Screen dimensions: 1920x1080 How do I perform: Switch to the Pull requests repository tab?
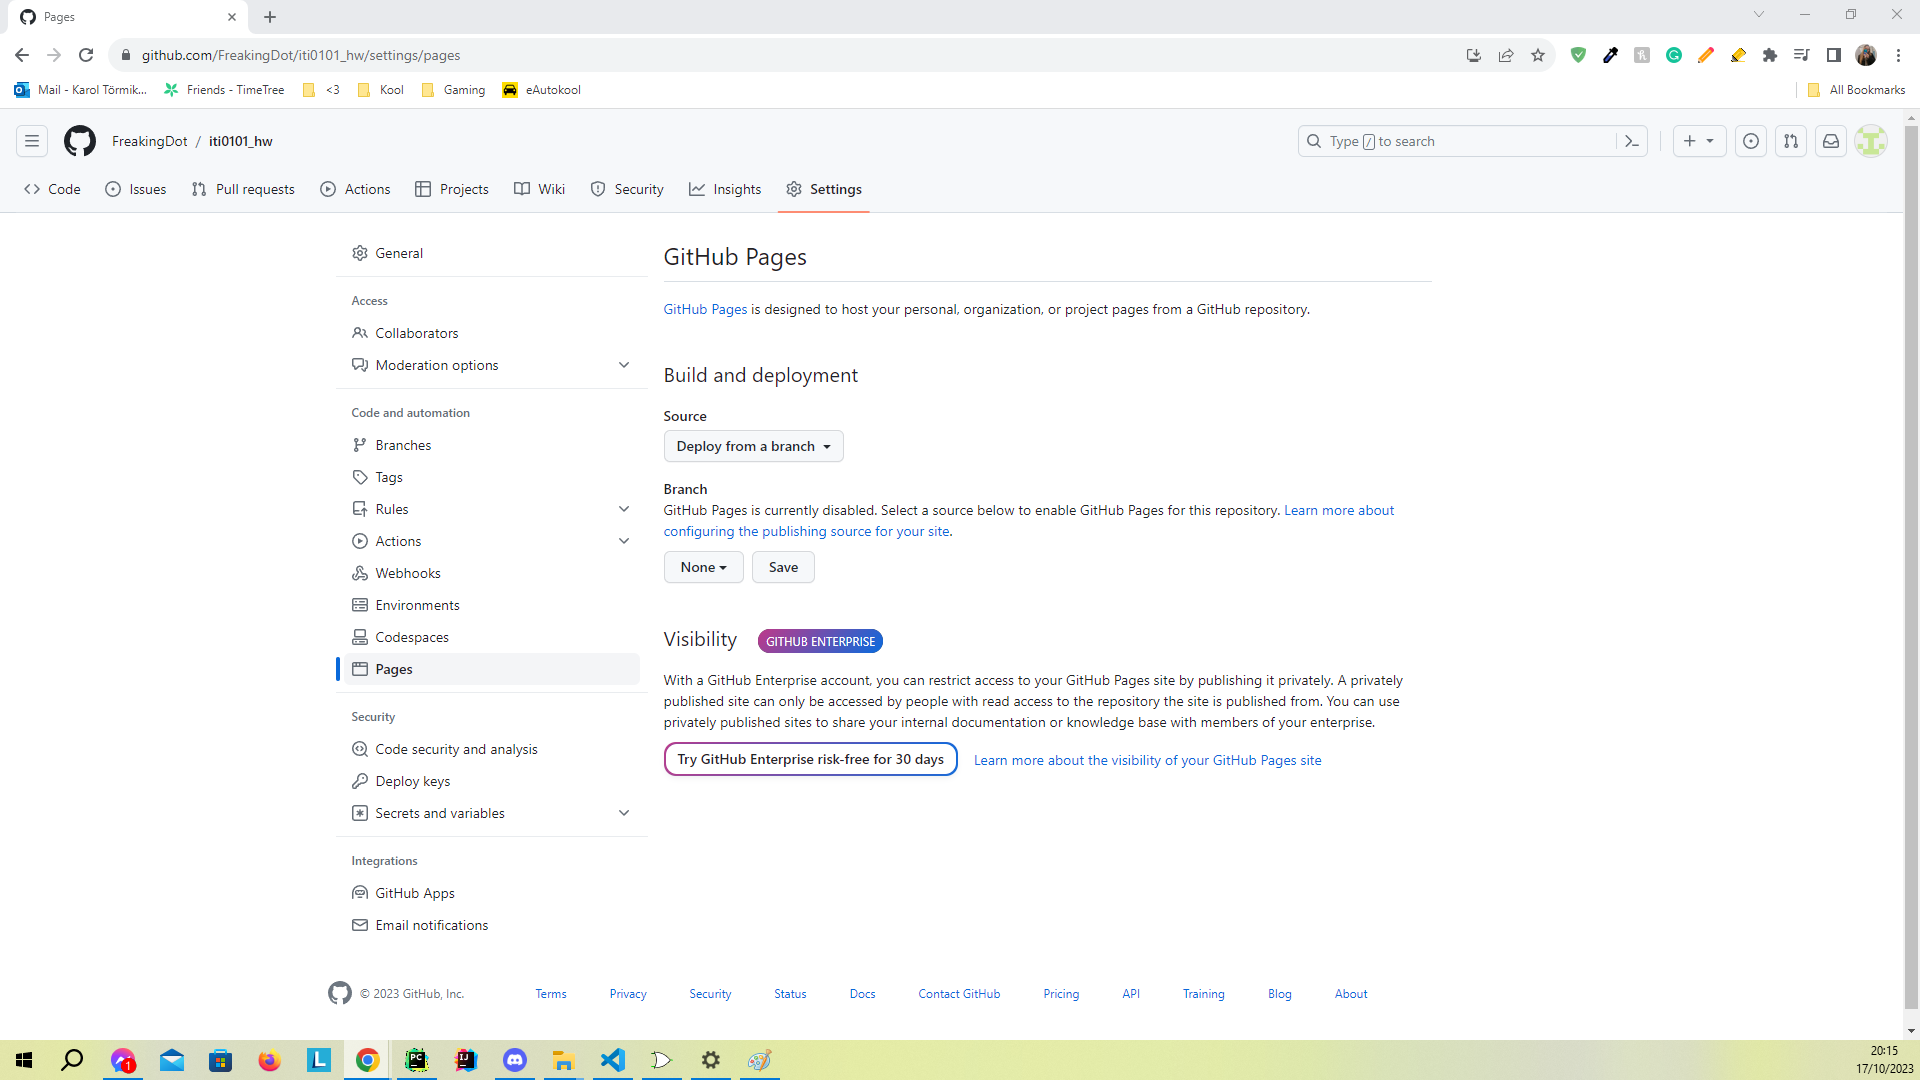[243, 189]
